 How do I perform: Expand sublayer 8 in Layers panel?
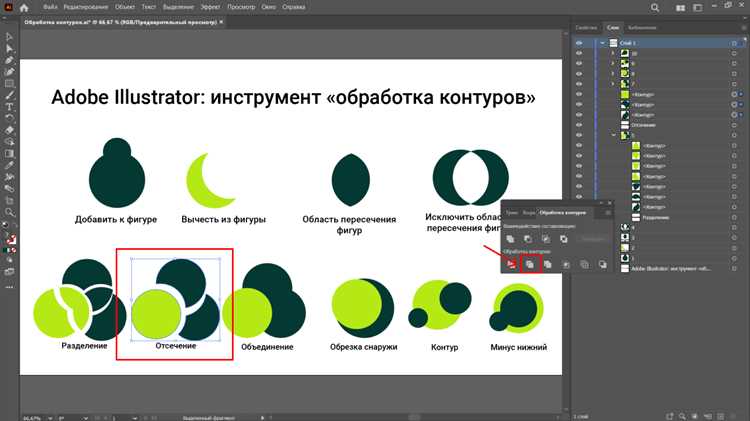click(613, 74)
